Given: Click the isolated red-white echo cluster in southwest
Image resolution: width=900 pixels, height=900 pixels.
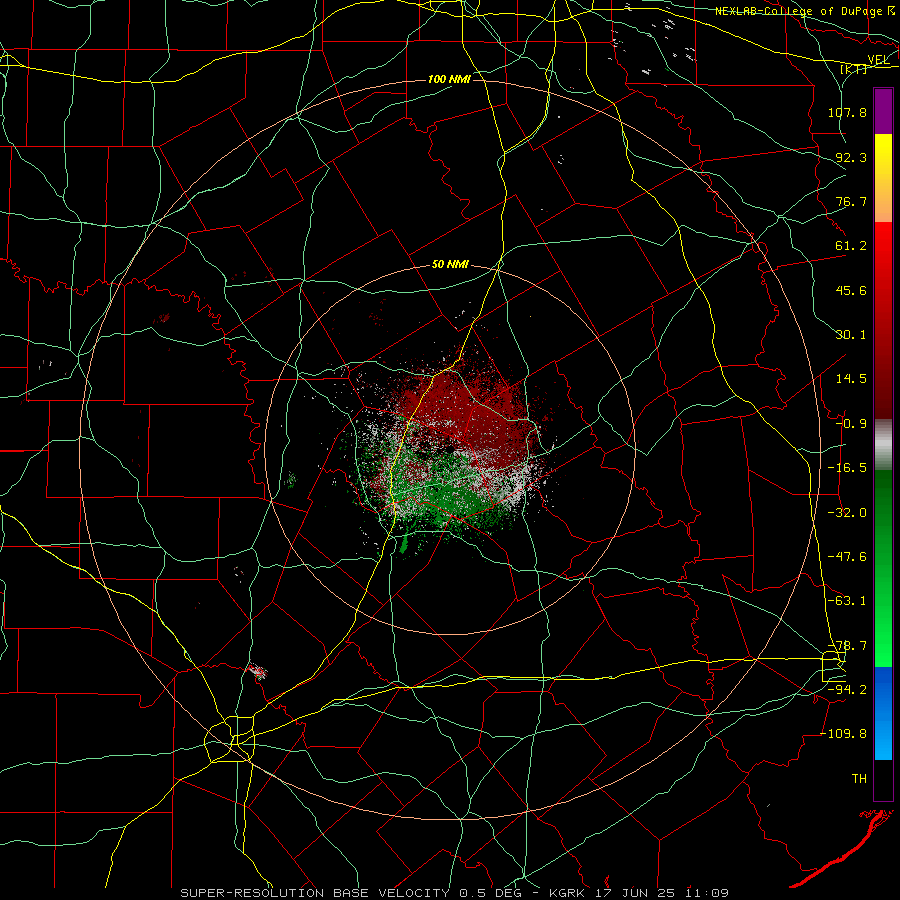Looking at the screenshot, I should point(257,671).
